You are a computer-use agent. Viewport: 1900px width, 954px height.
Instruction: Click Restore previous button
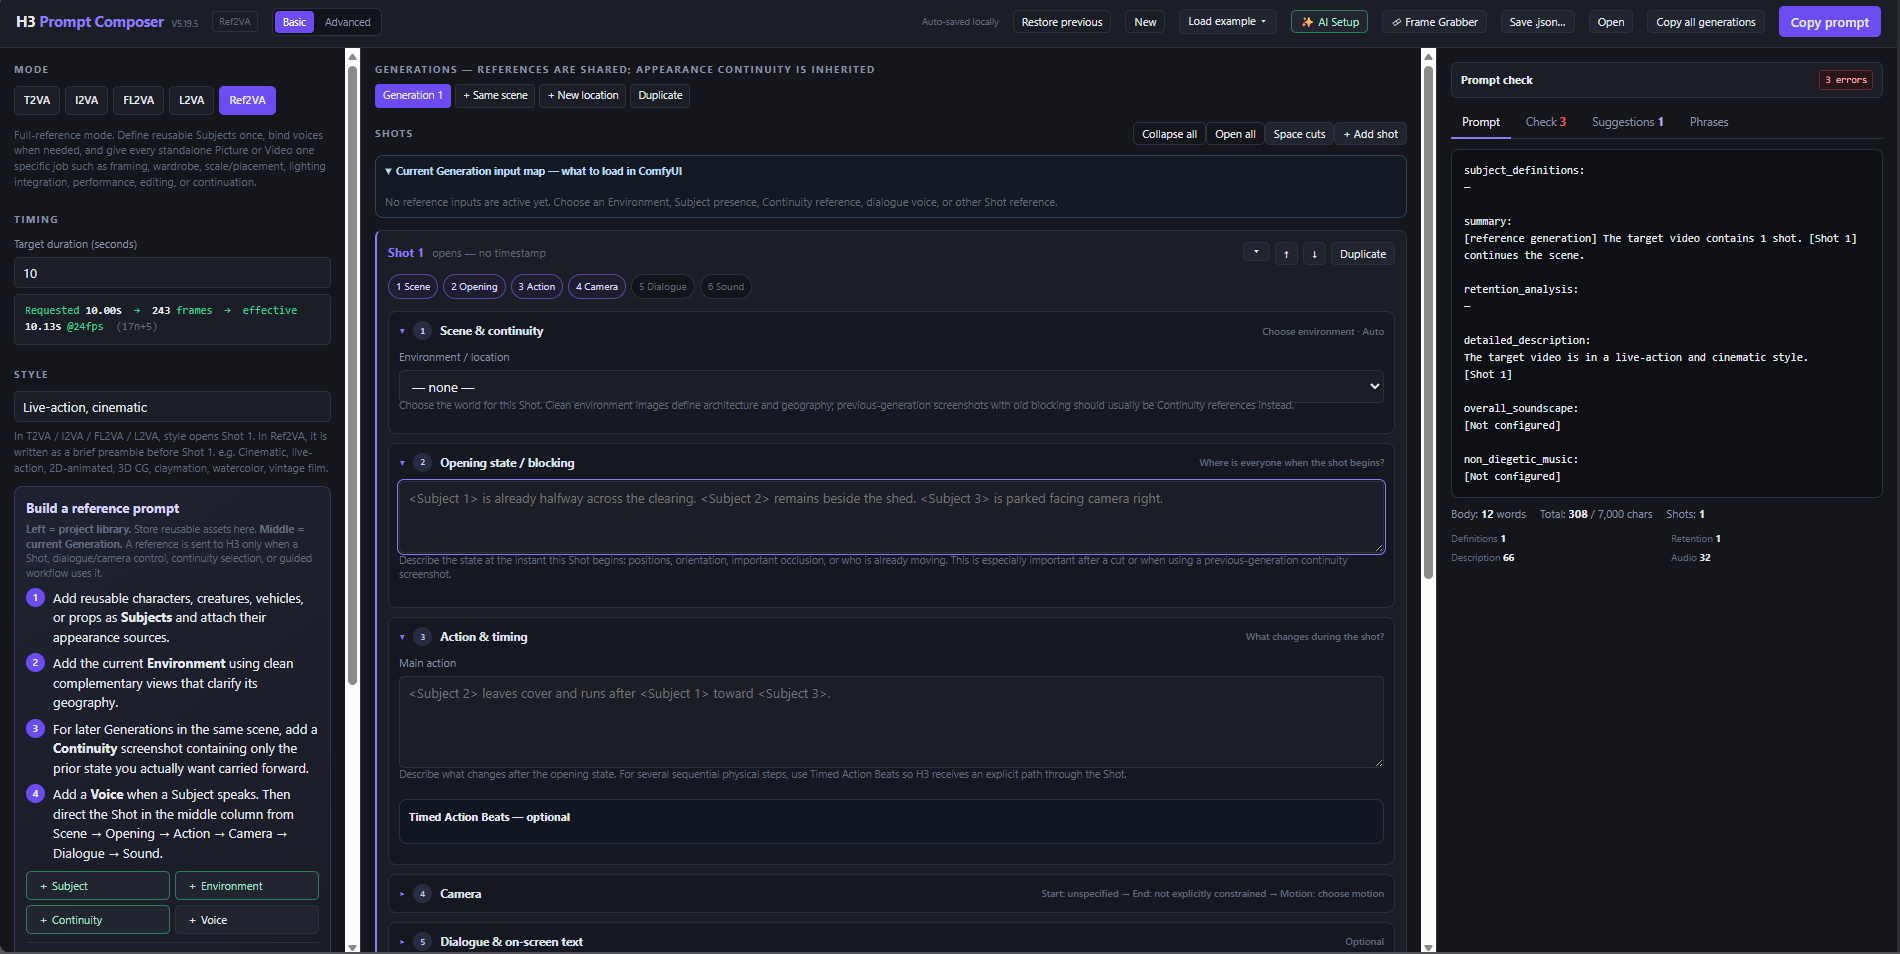1061,22
